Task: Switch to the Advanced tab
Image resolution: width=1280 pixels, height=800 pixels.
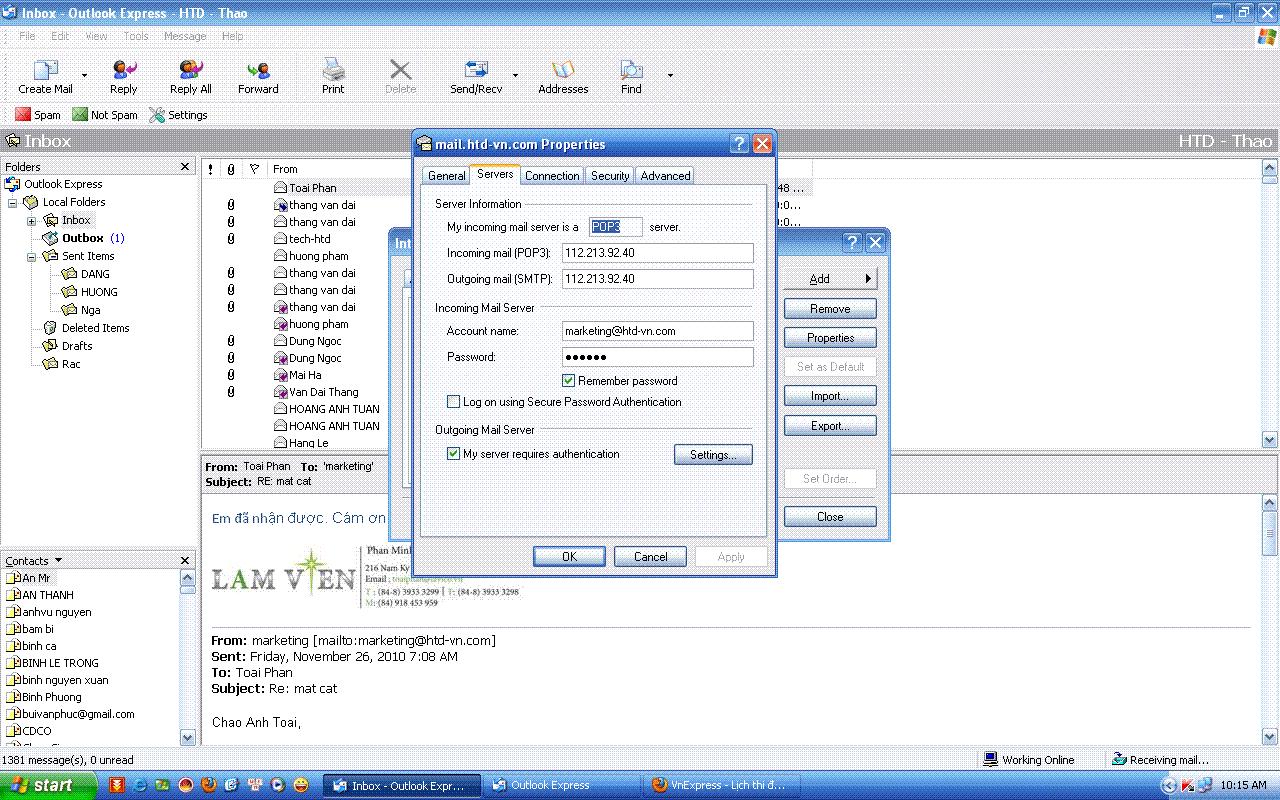Action: (665, 176)
